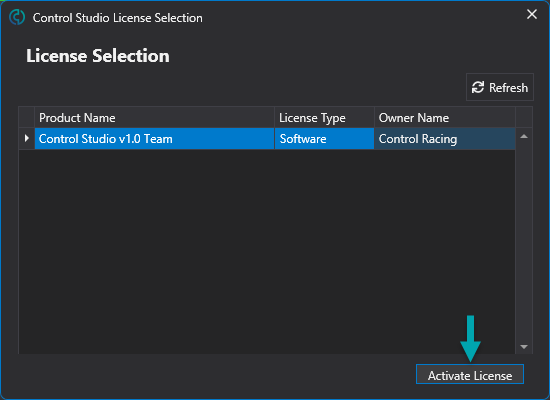Click the window title bar text
550x400 pixels.
[118, 18]
